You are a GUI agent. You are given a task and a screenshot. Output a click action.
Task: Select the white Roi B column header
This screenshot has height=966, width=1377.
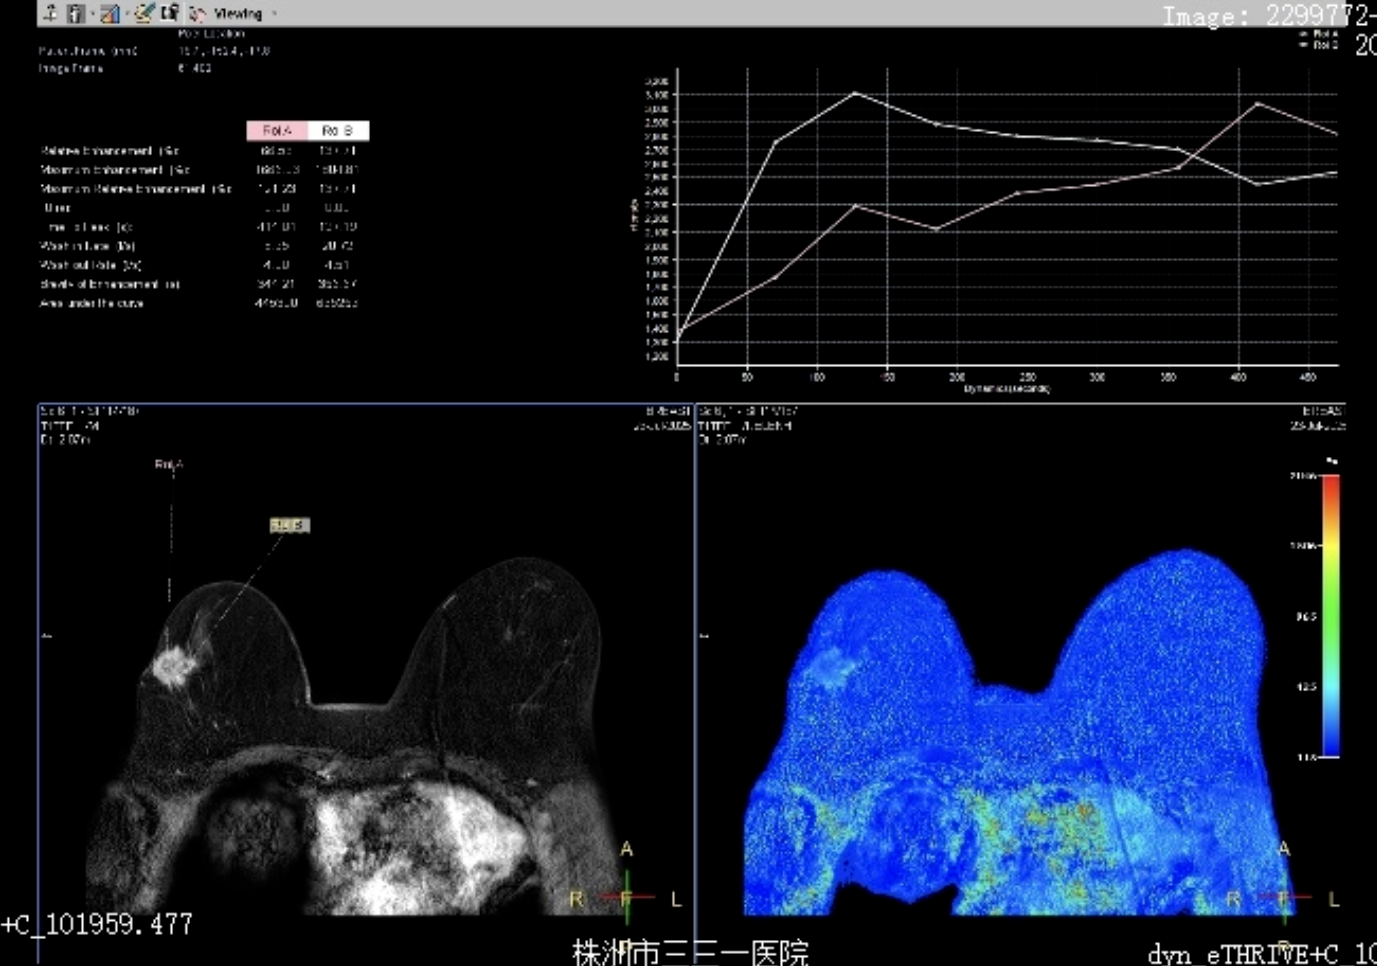click(x=338, y=131)
